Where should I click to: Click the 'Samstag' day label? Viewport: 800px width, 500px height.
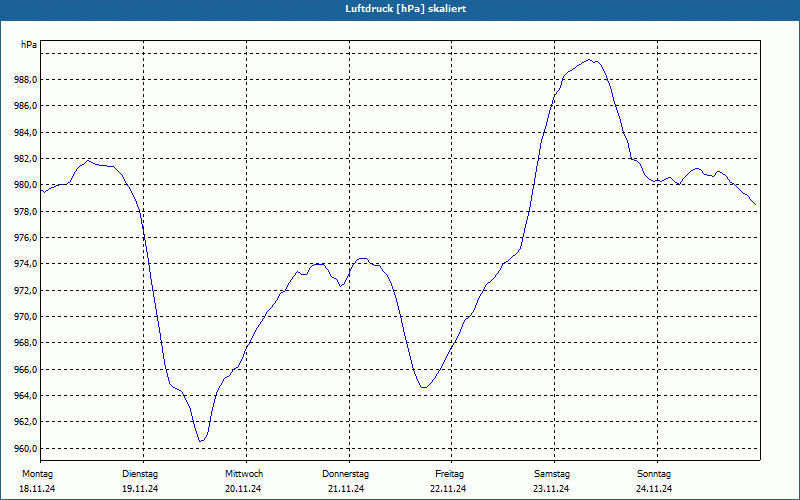point(552,474)
